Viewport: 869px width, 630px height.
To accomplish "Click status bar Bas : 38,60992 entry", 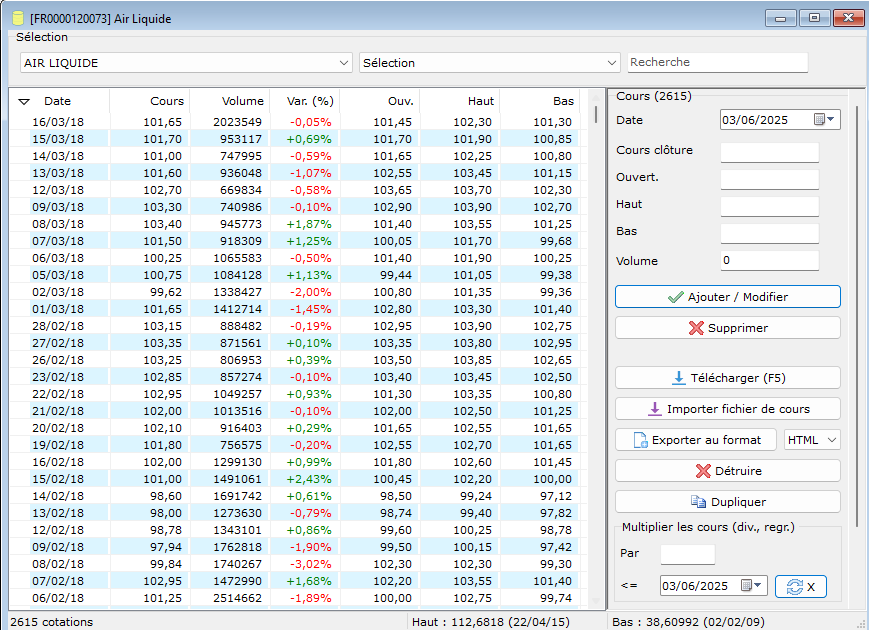I will point(688,622).
